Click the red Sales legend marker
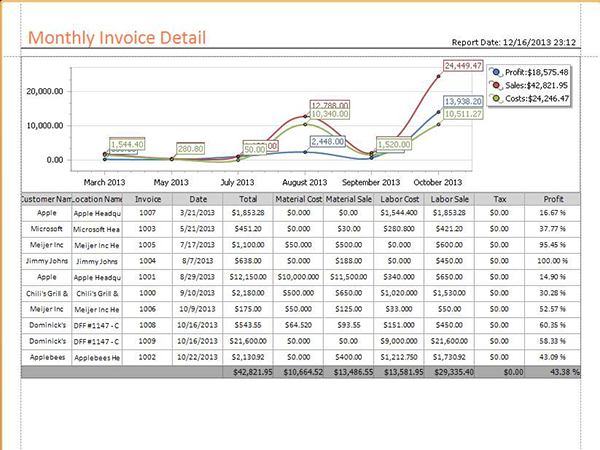Viewport: 600px width, 450px height. tap(495, 85)
